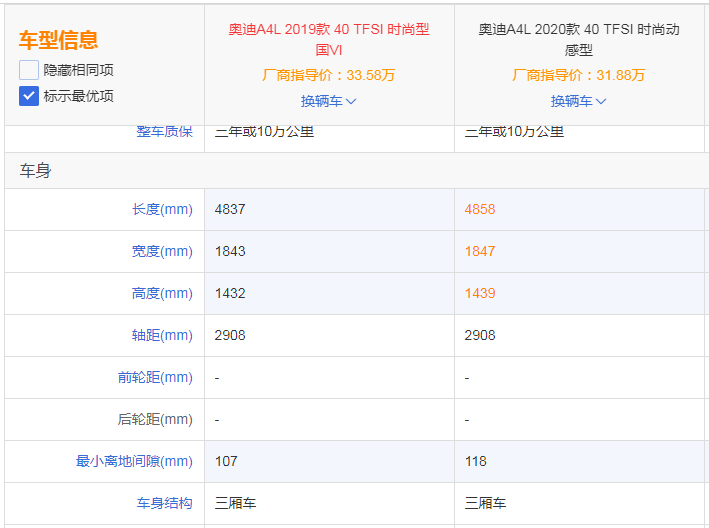
Task: Select the 4837 length value
Action: coord(230,209)
